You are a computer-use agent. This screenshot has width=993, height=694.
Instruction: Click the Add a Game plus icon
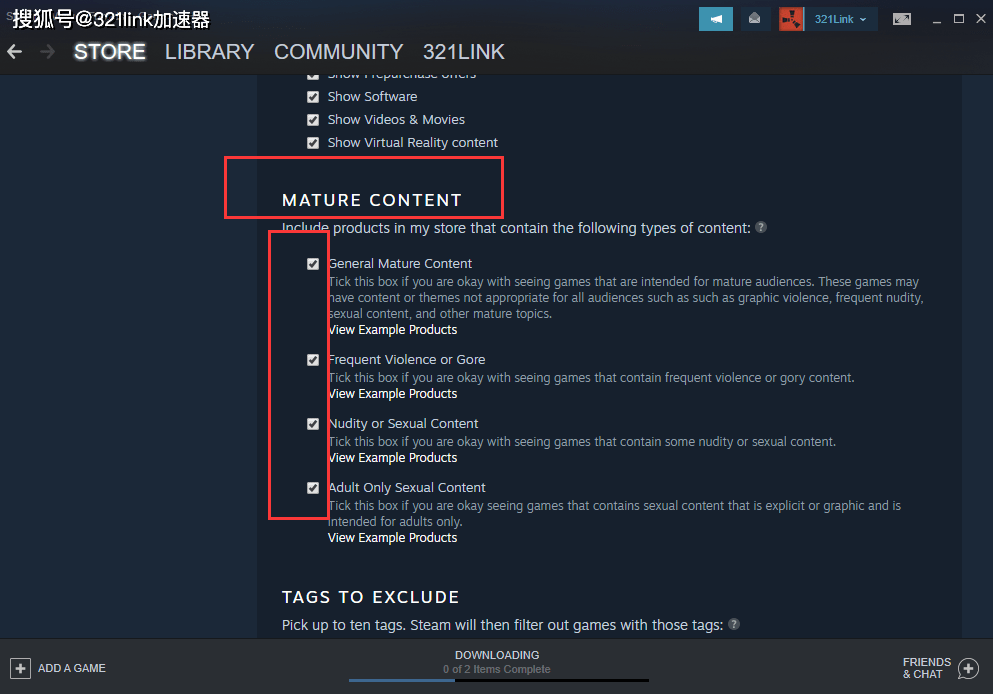(20, 668)
